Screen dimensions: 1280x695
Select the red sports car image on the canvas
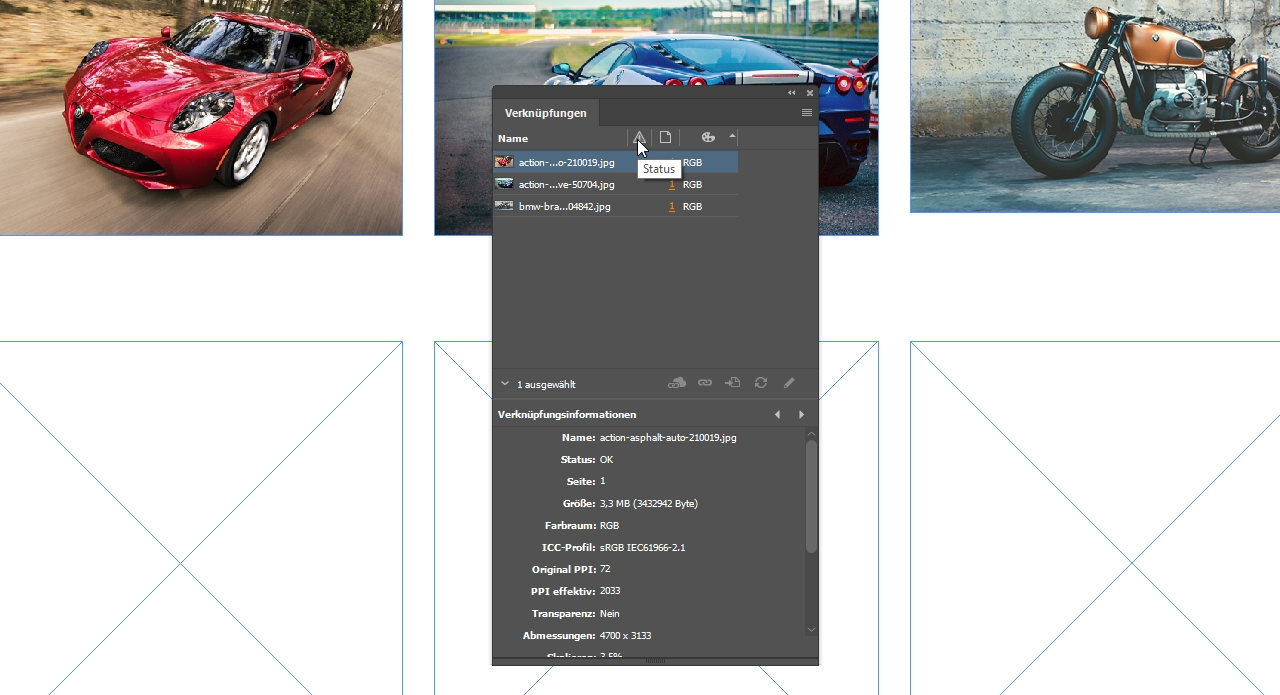pyautogui.click(x=201, y=117)
